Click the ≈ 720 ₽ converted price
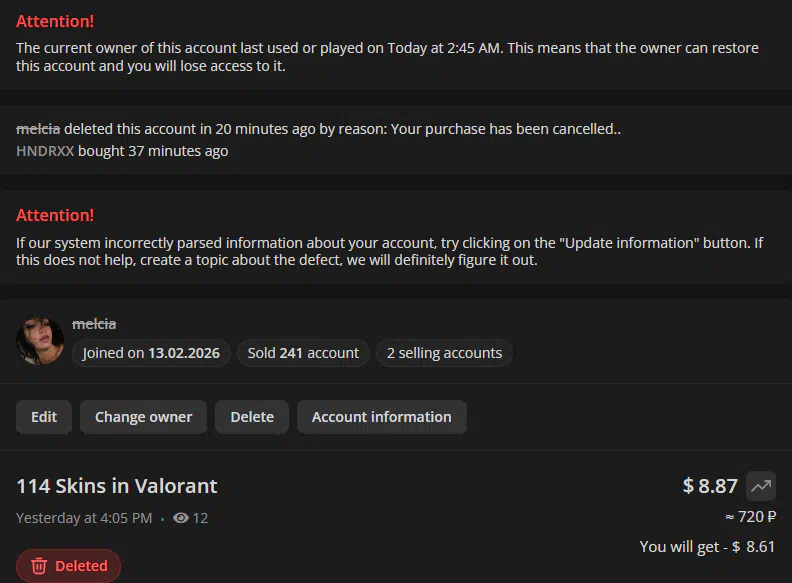 click(750, 517)
